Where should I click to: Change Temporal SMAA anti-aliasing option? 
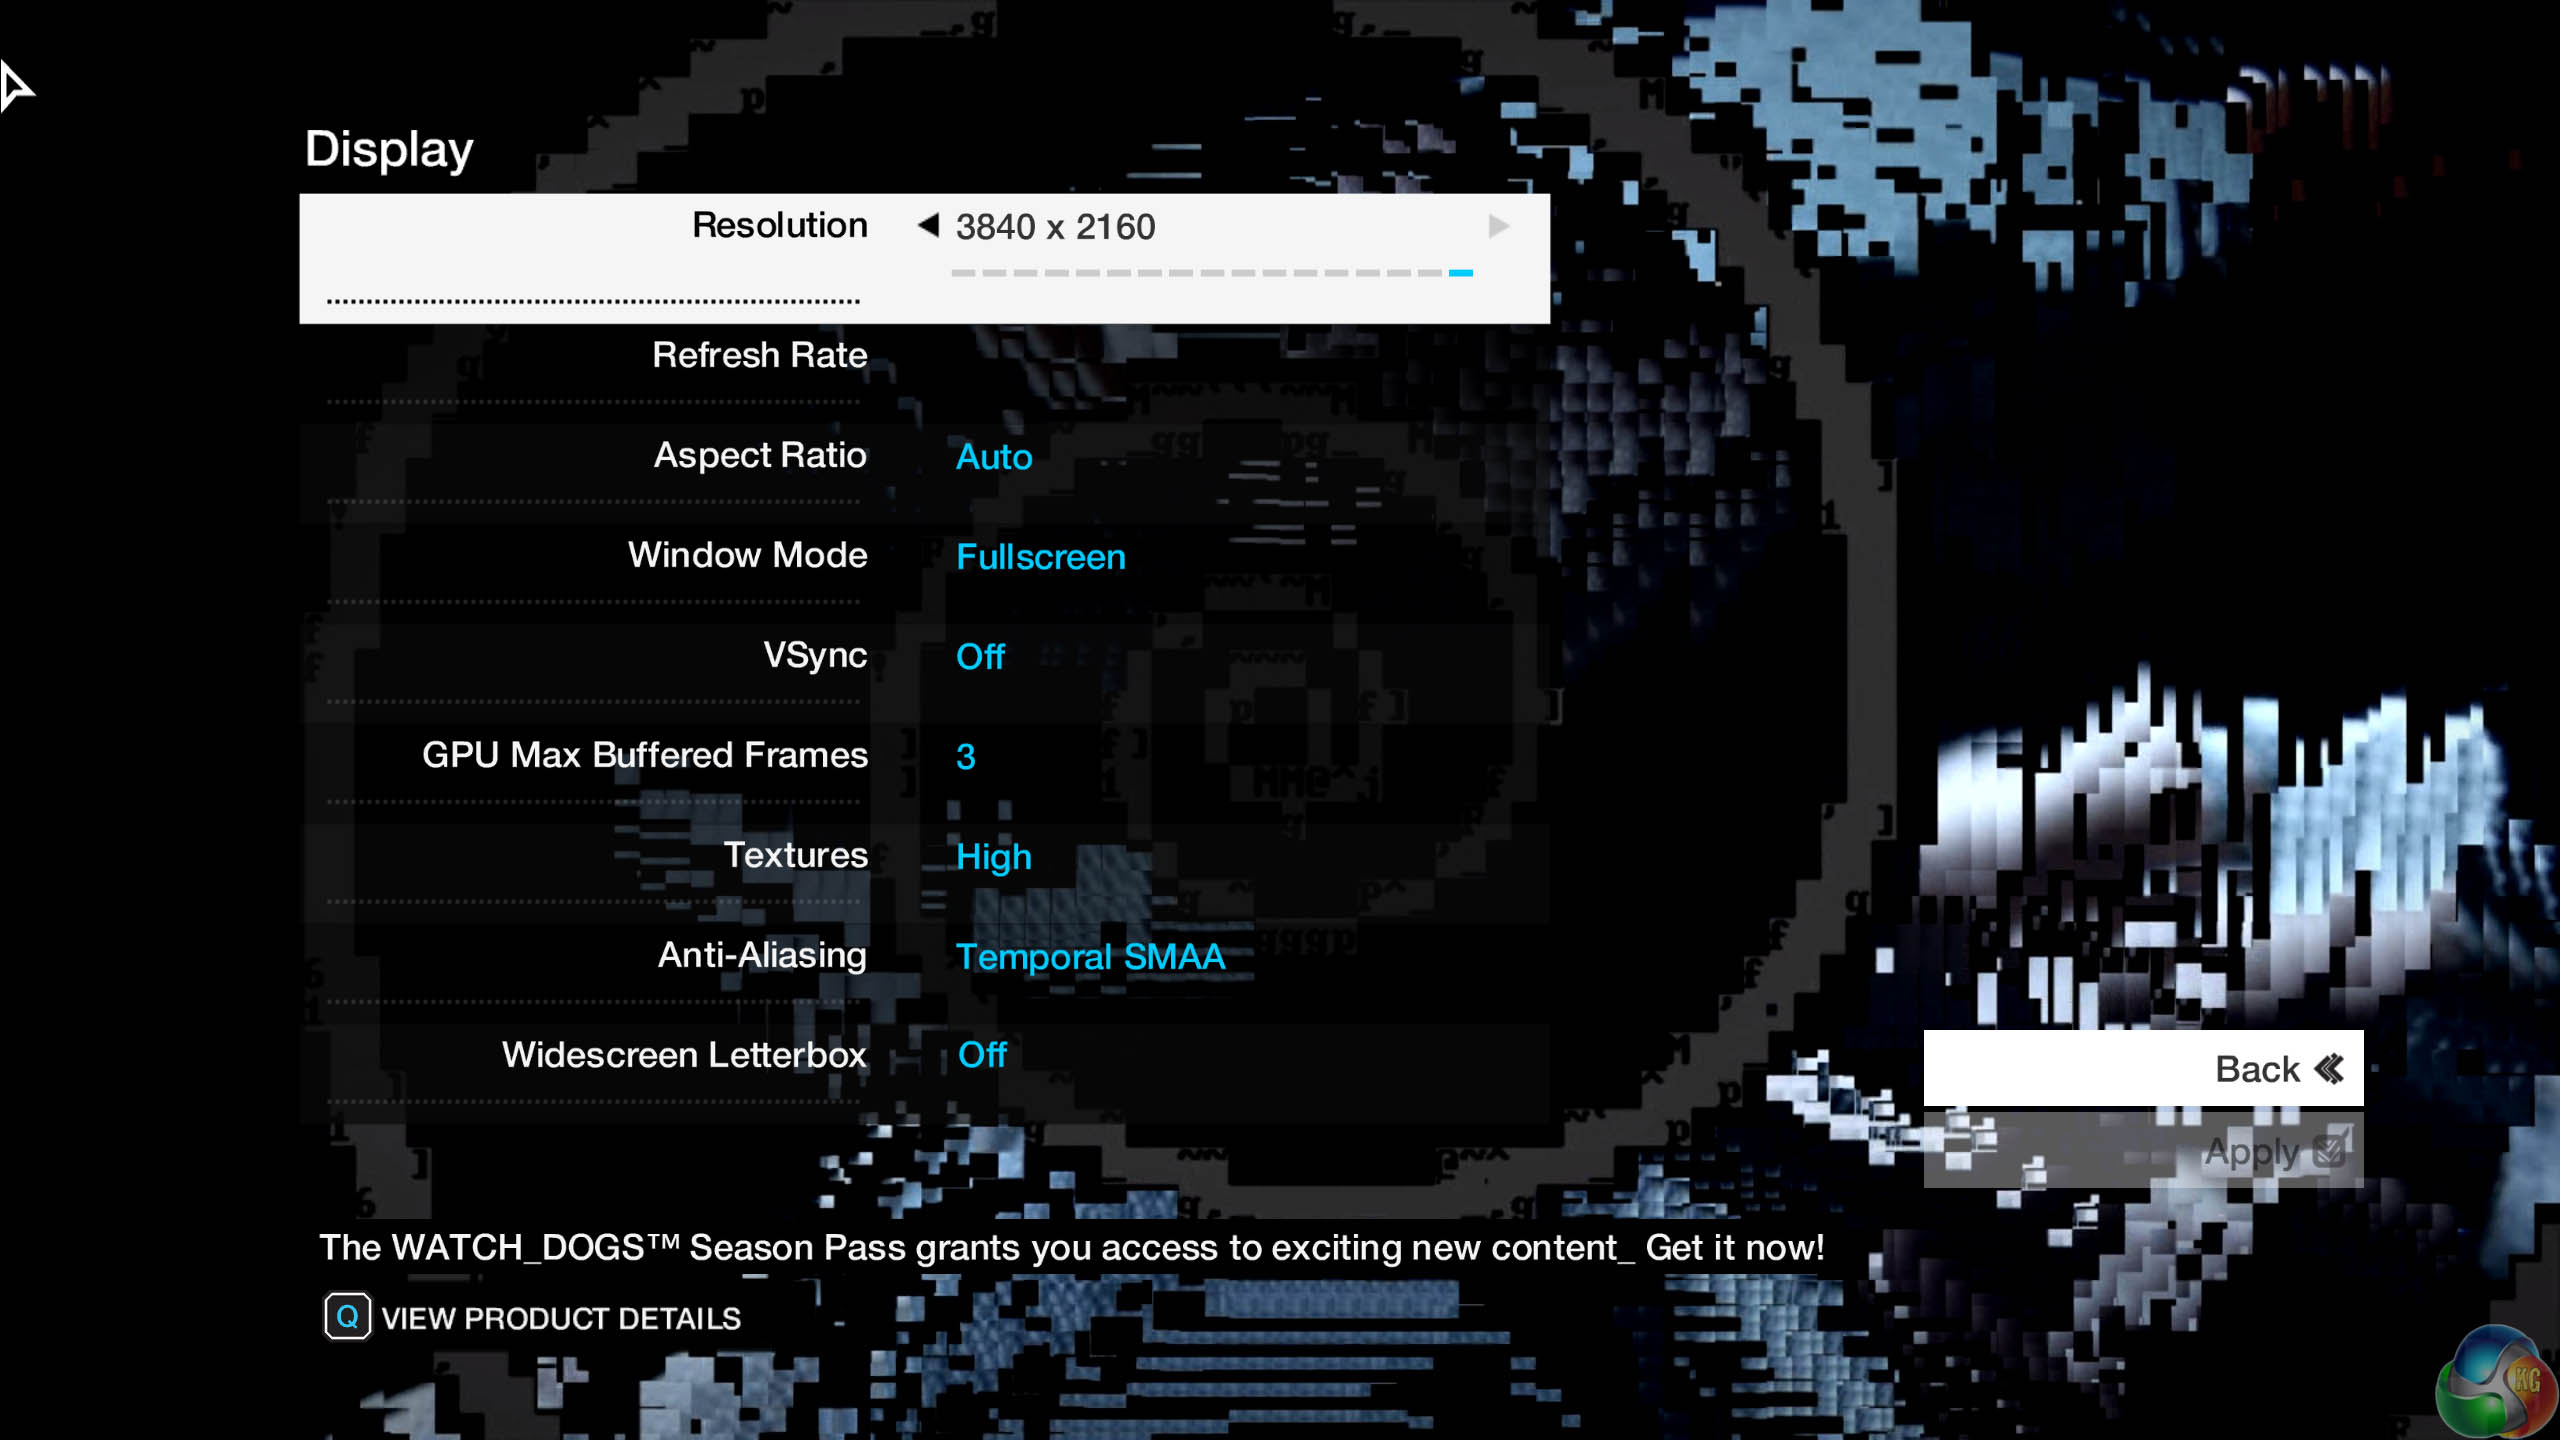pos(1090,957)
